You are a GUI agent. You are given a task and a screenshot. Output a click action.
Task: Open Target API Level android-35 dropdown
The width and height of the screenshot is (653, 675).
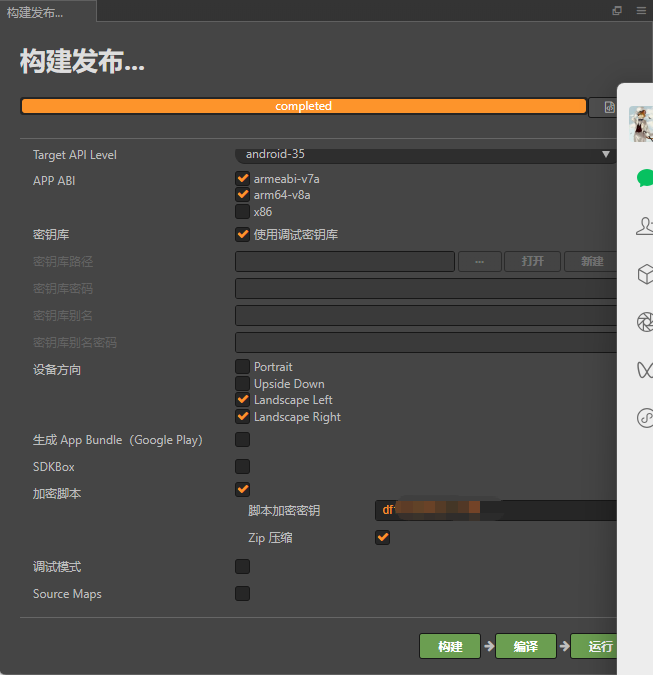tap(426, 155)
